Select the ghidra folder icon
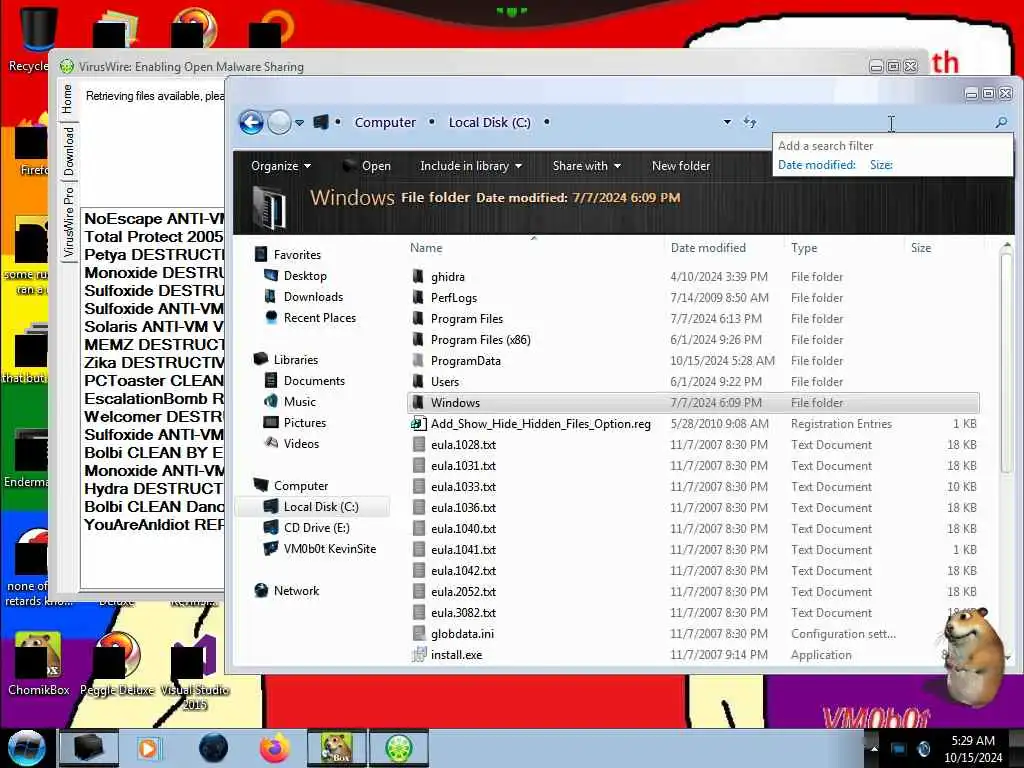This screenshot has width=1024, height=768. coord(419,276)
